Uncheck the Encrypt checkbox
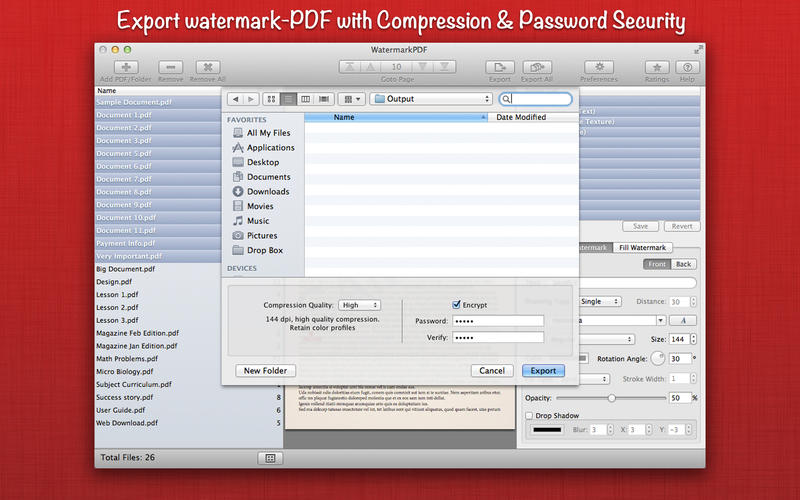Screen dimensions: 800x500 point(456,305)
